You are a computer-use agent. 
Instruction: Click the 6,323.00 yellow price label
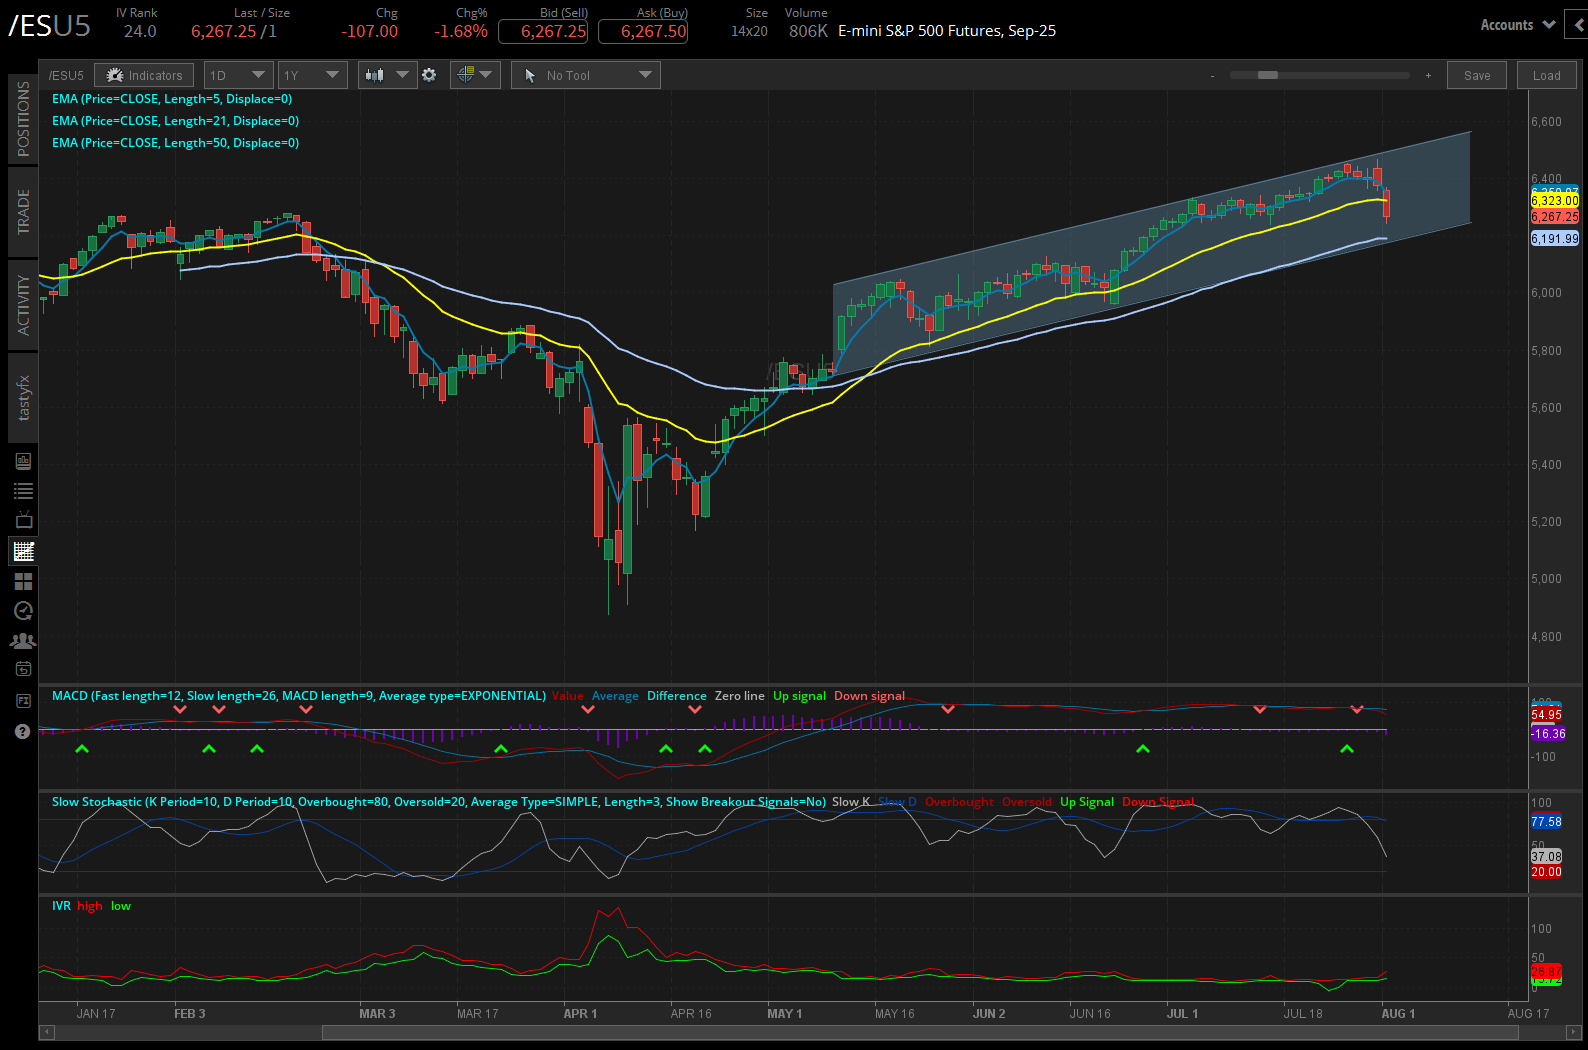click(x=1555, y=201)
